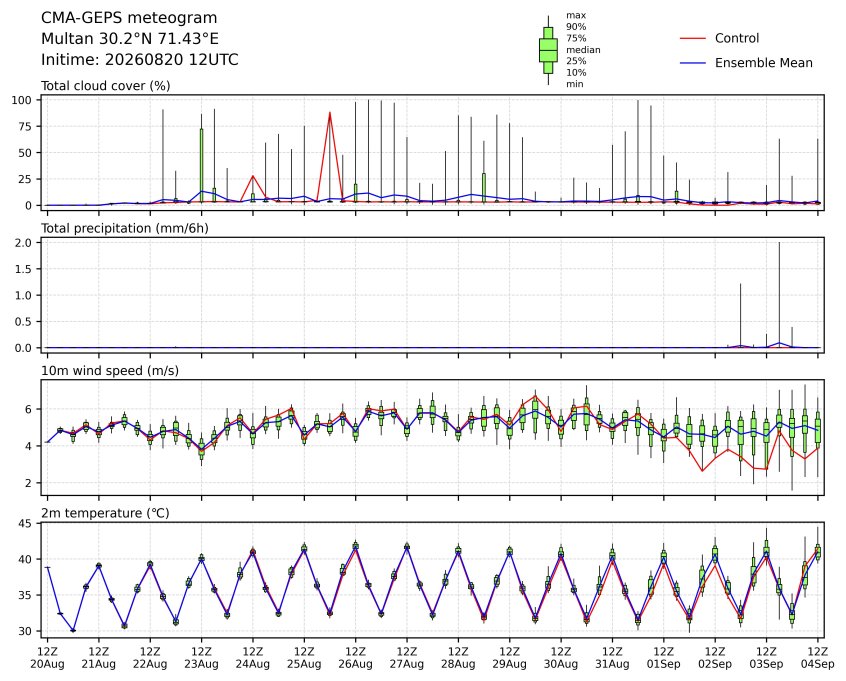Click the tallest precipitation whisker spike reaching 2.0
The height and width of the screenshot is (681, 846).
point(779,295)
